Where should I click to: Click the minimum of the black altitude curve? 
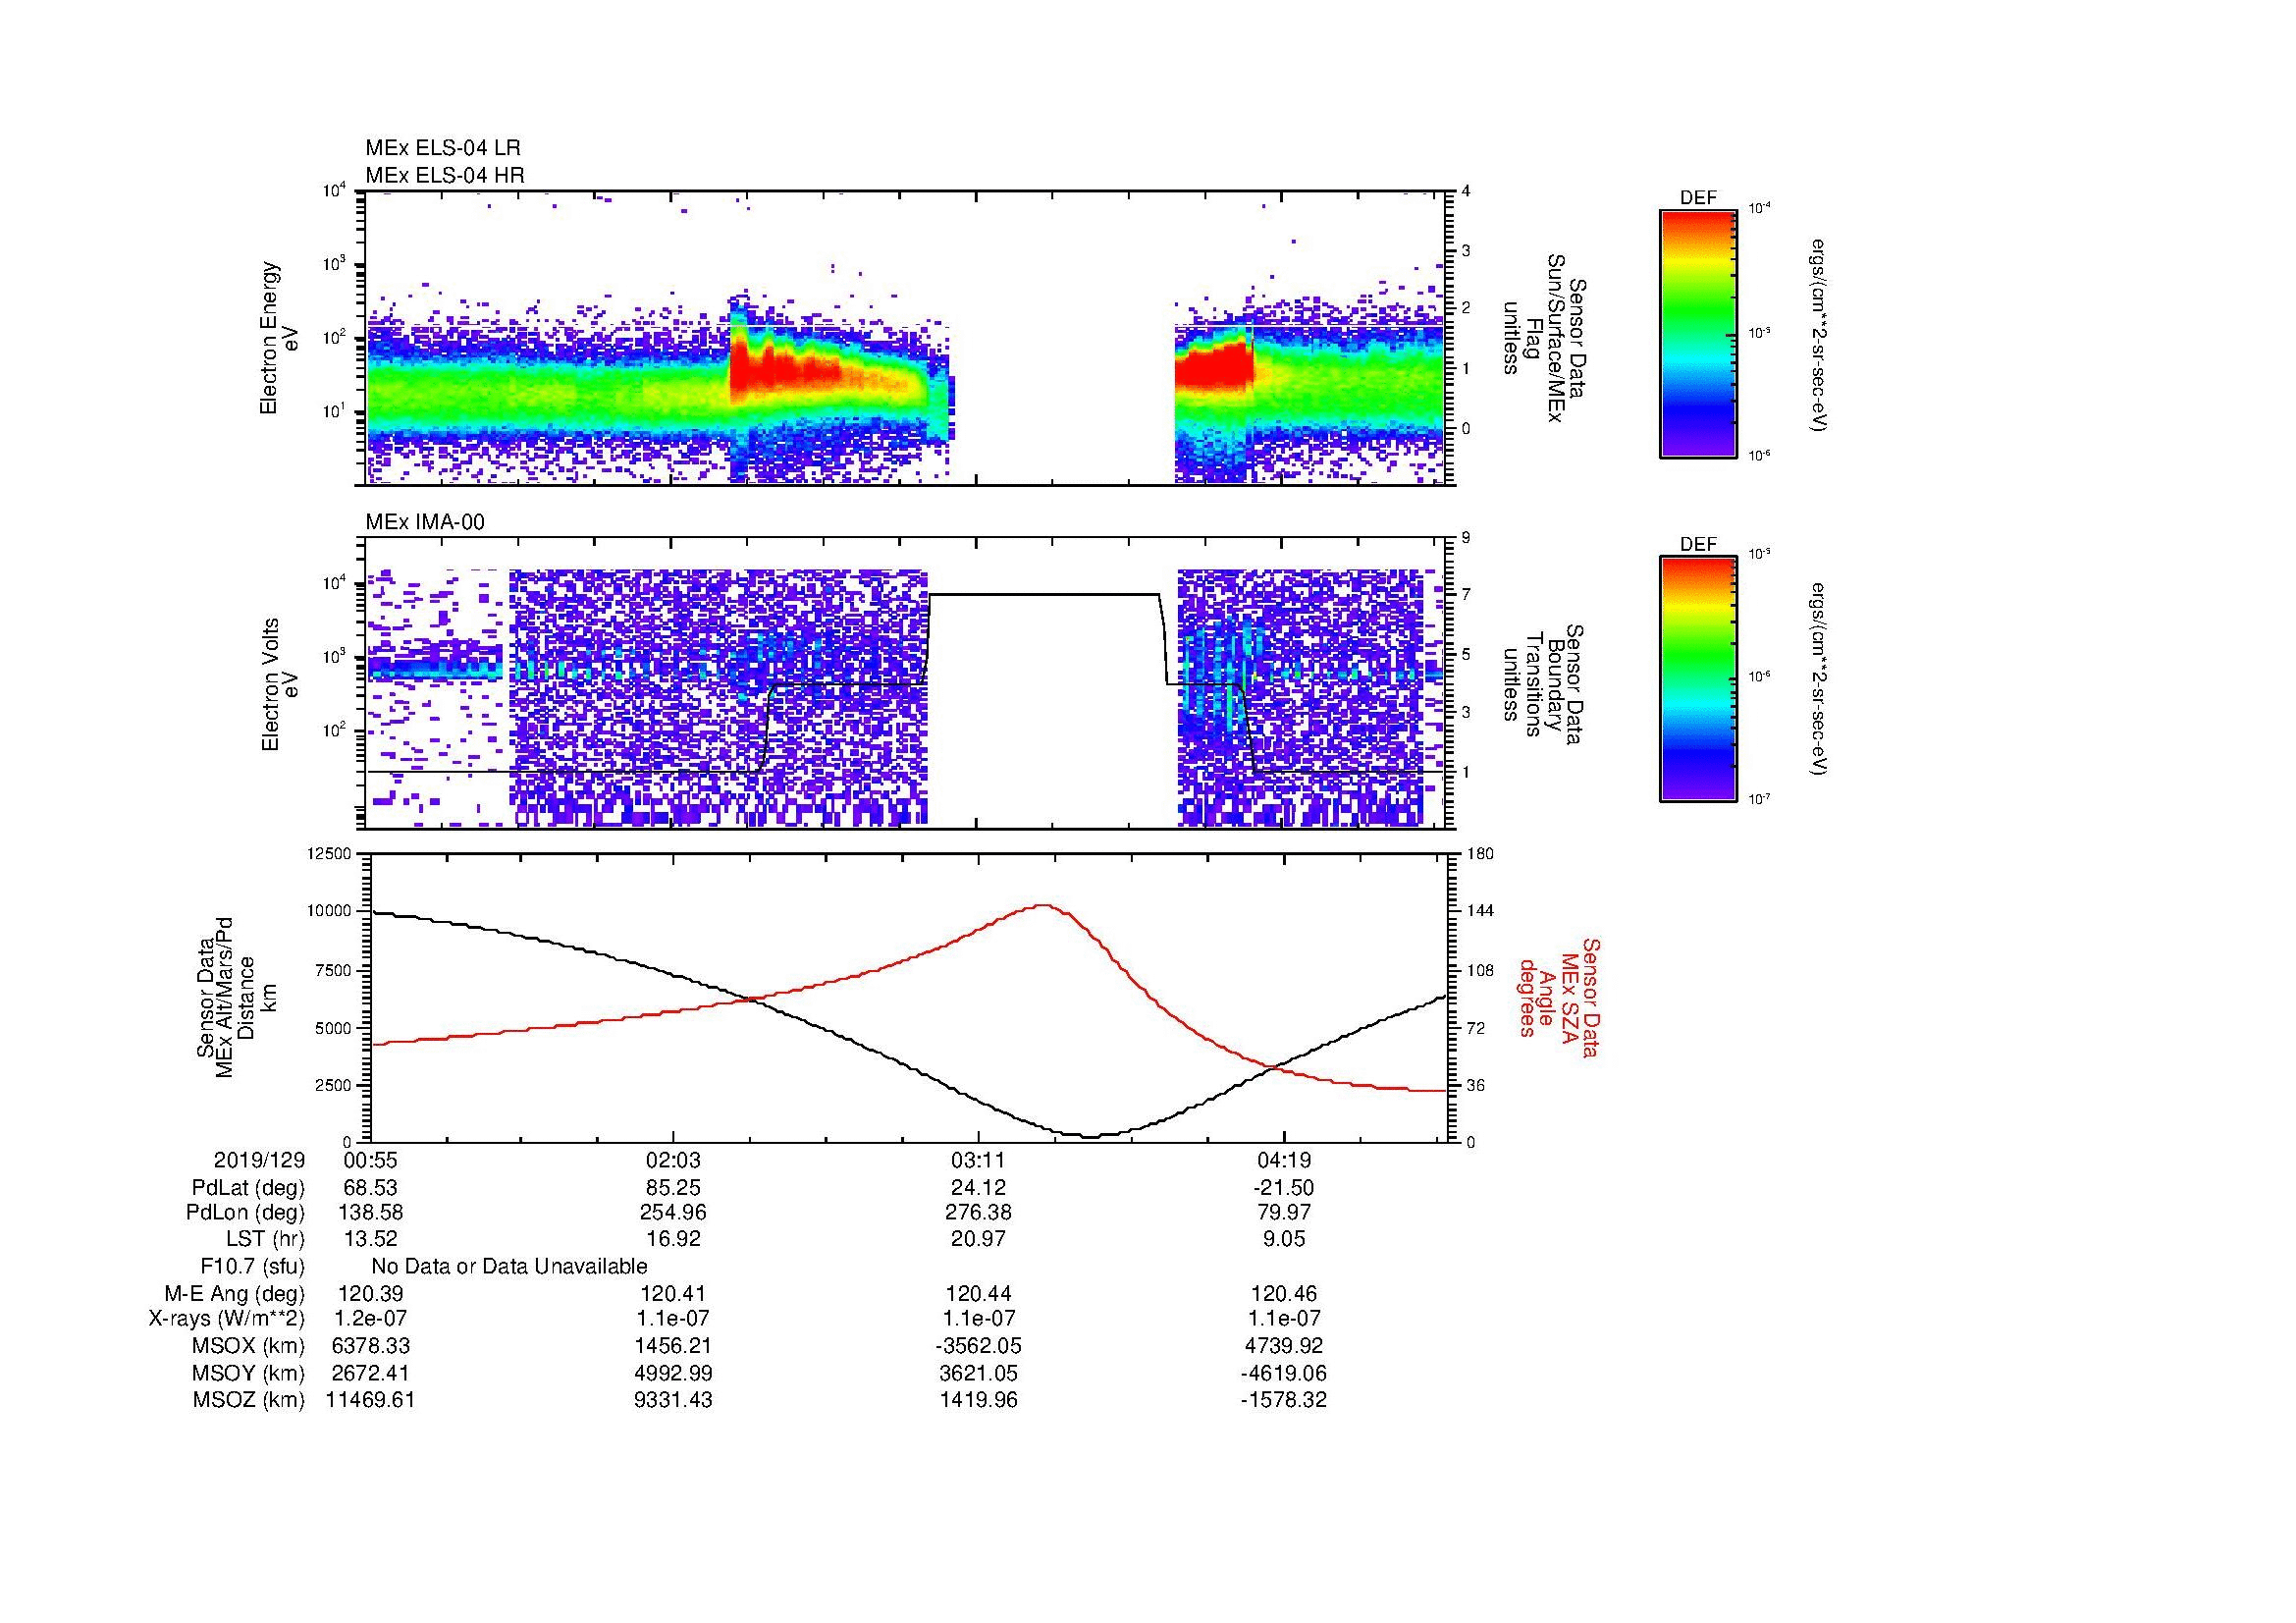[x=1090, y=1136]
